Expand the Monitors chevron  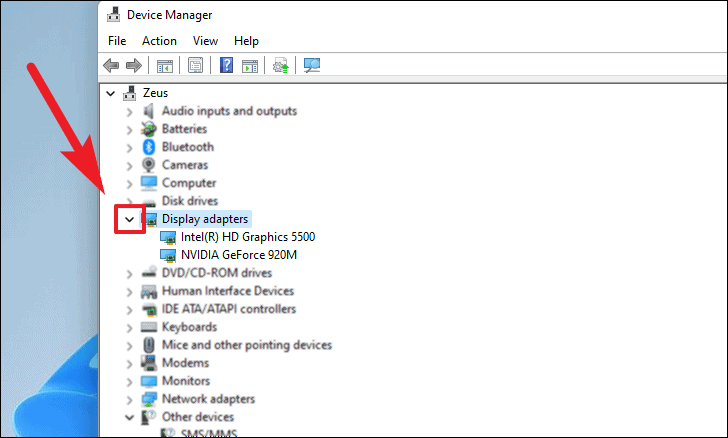coord(130,382)
